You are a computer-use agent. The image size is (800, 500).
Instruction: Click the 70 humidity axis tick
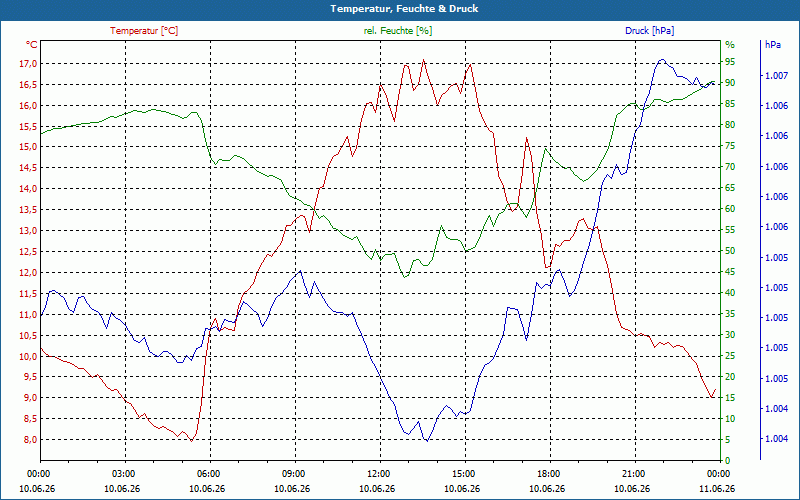730,167
